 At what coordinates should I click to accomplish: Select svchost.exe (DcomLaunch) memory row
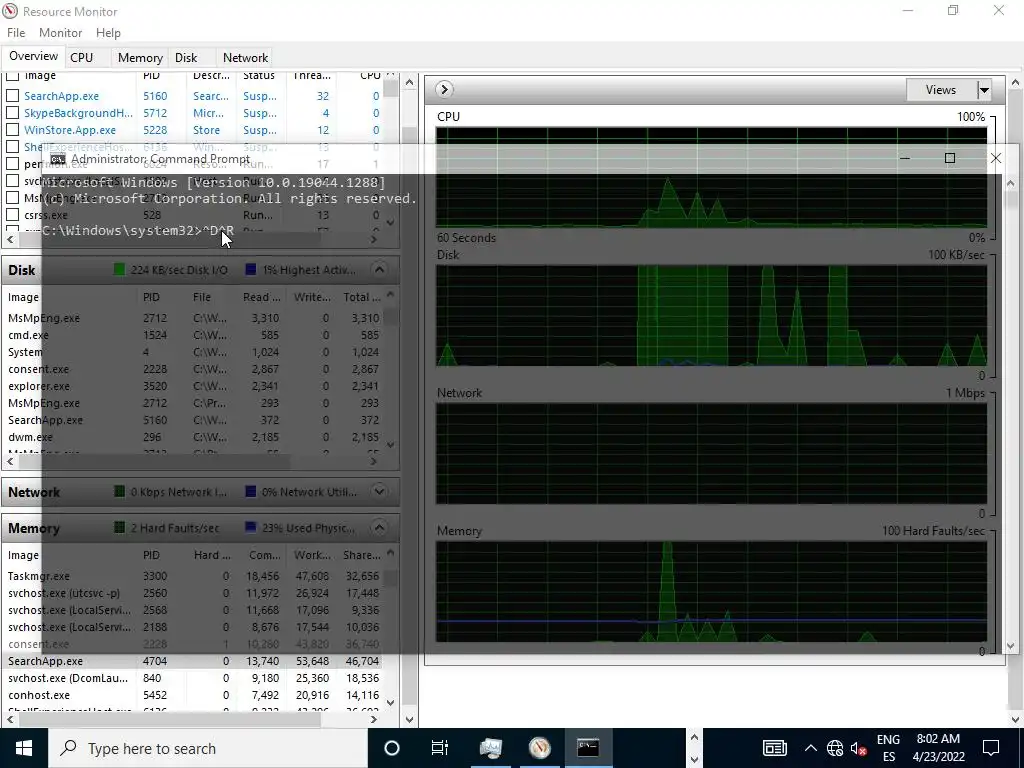coord(194,678)
